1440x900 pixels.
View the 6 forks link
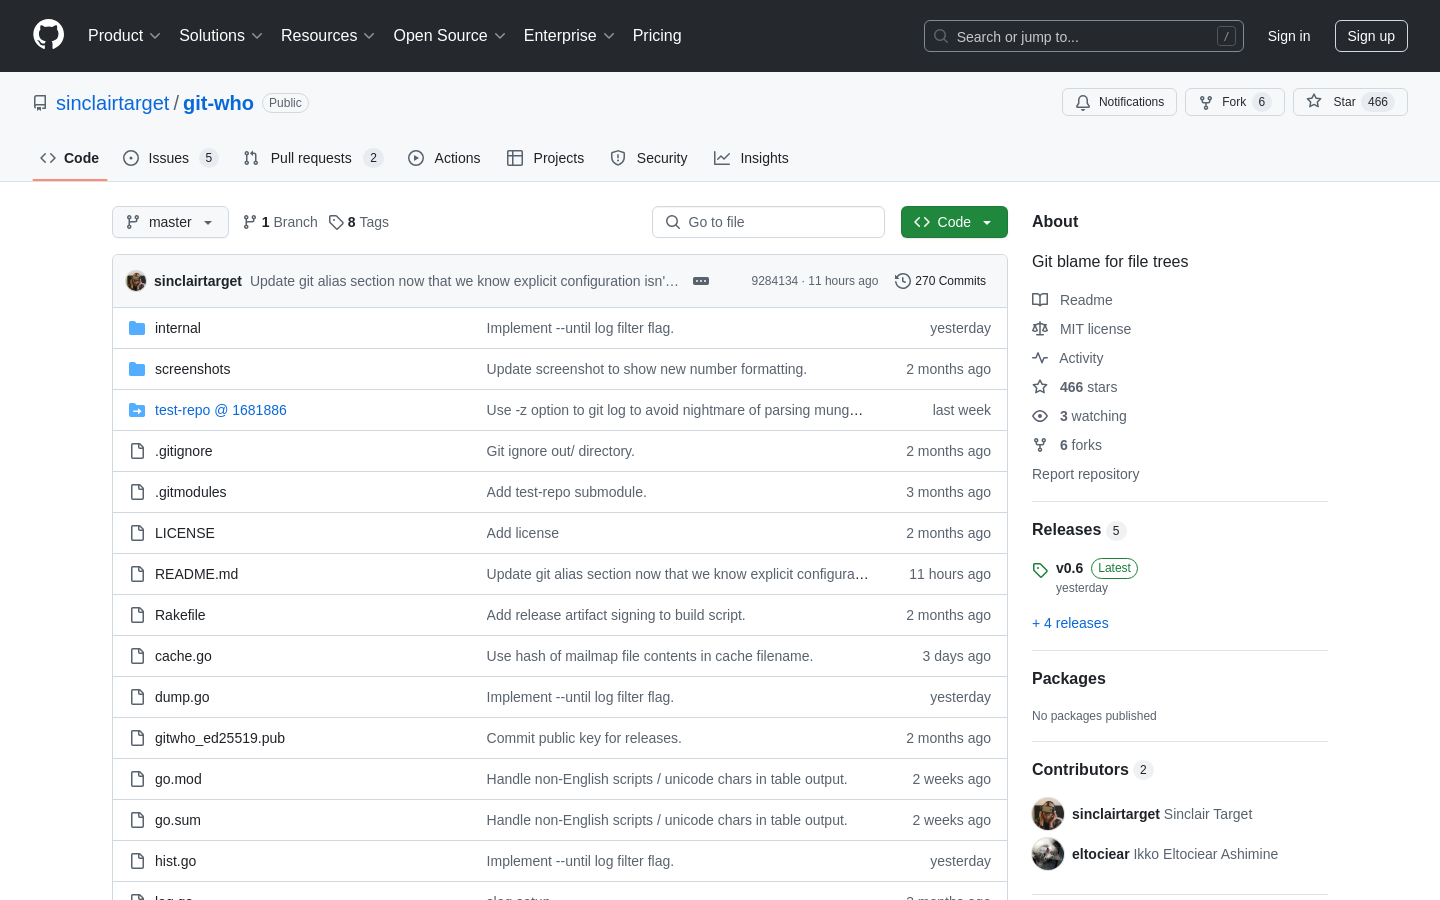click(1067, 445)
